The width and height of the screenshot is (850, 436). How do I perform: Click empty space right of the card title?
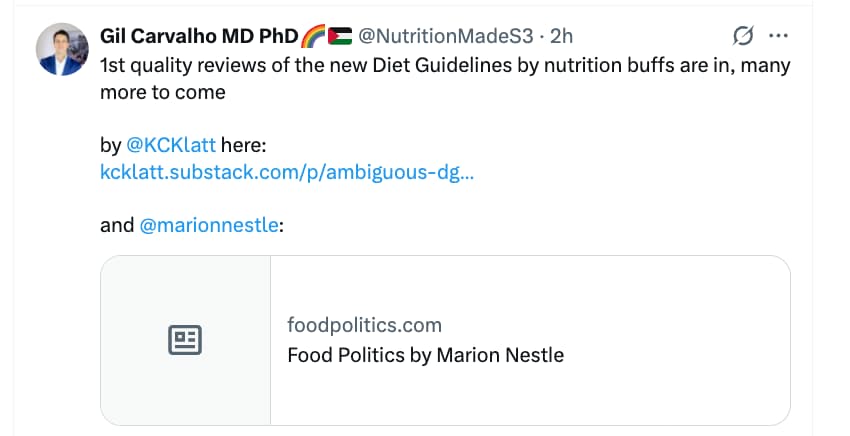(x=680, y=355)
